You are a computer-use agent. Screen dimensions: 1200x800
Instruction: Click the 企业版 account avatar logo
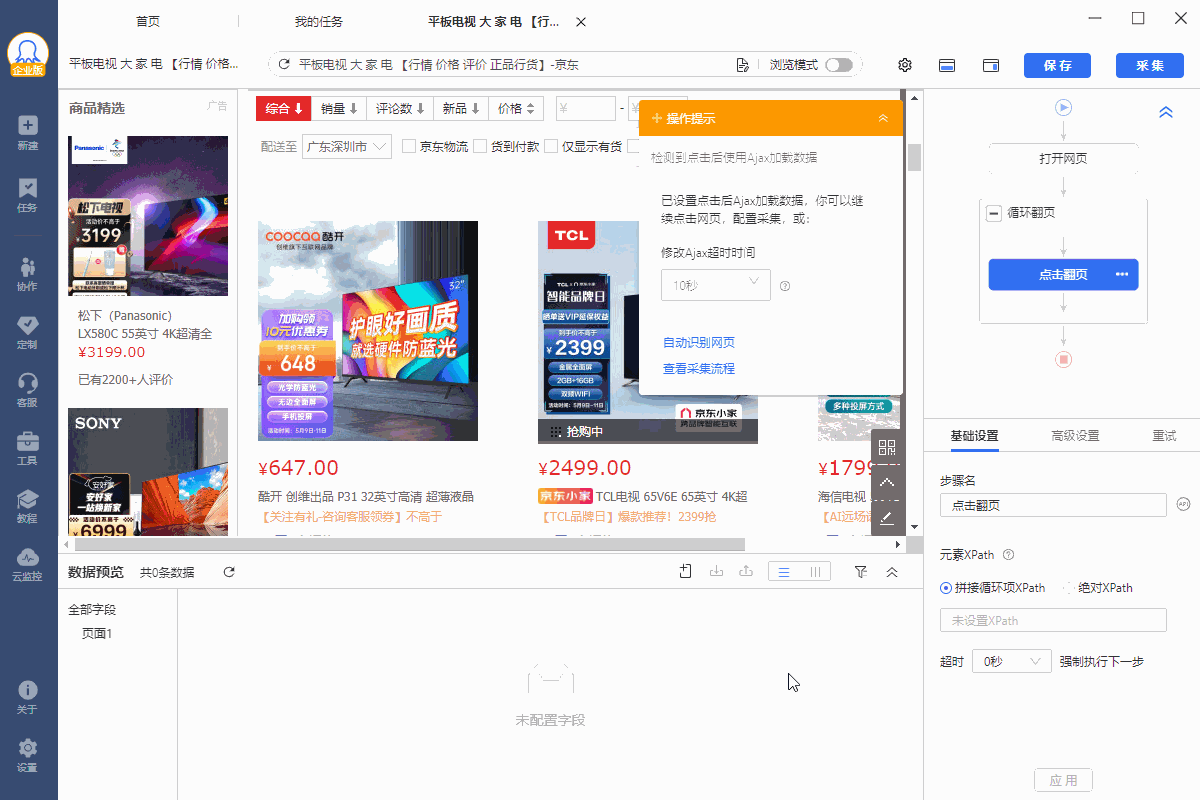[x=28, y=55]
